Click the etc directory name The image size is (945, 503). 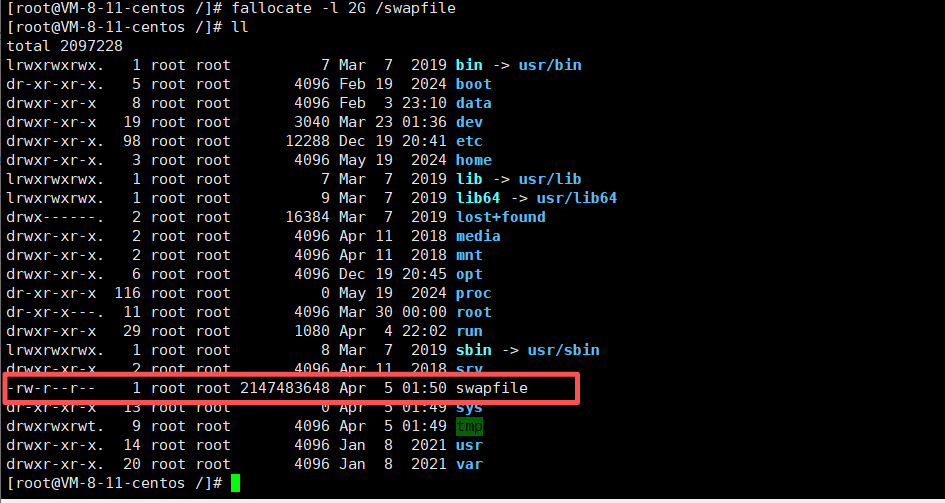(x=468, y=141)
